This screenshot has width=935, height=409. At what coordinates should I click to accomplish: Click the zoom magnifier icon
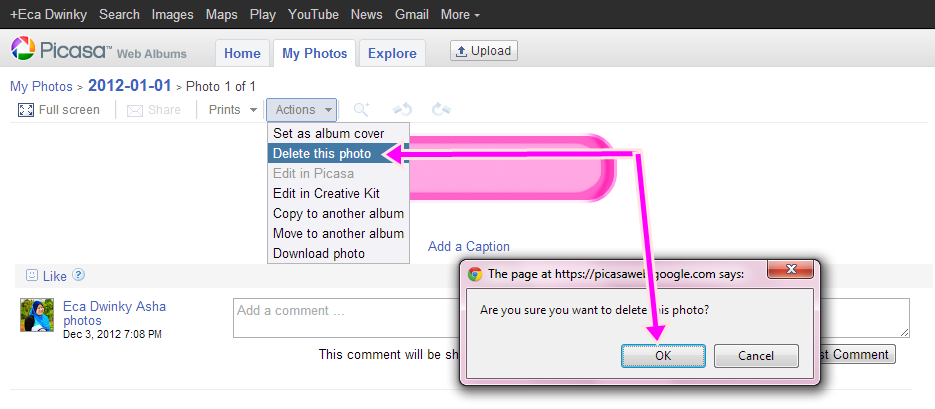coord(361,109)
